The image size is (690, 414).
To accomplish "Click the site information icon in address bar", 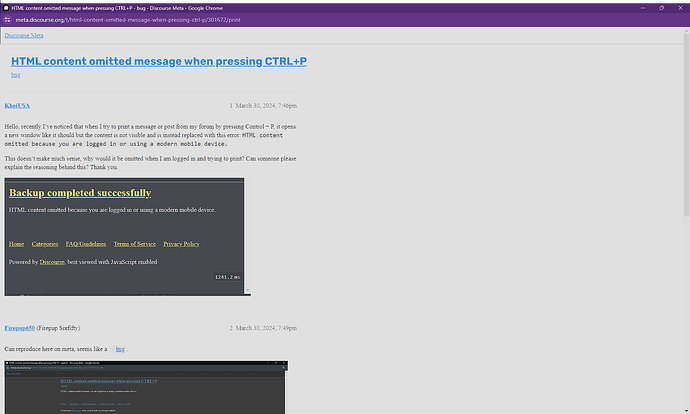I will pos(7,20).
